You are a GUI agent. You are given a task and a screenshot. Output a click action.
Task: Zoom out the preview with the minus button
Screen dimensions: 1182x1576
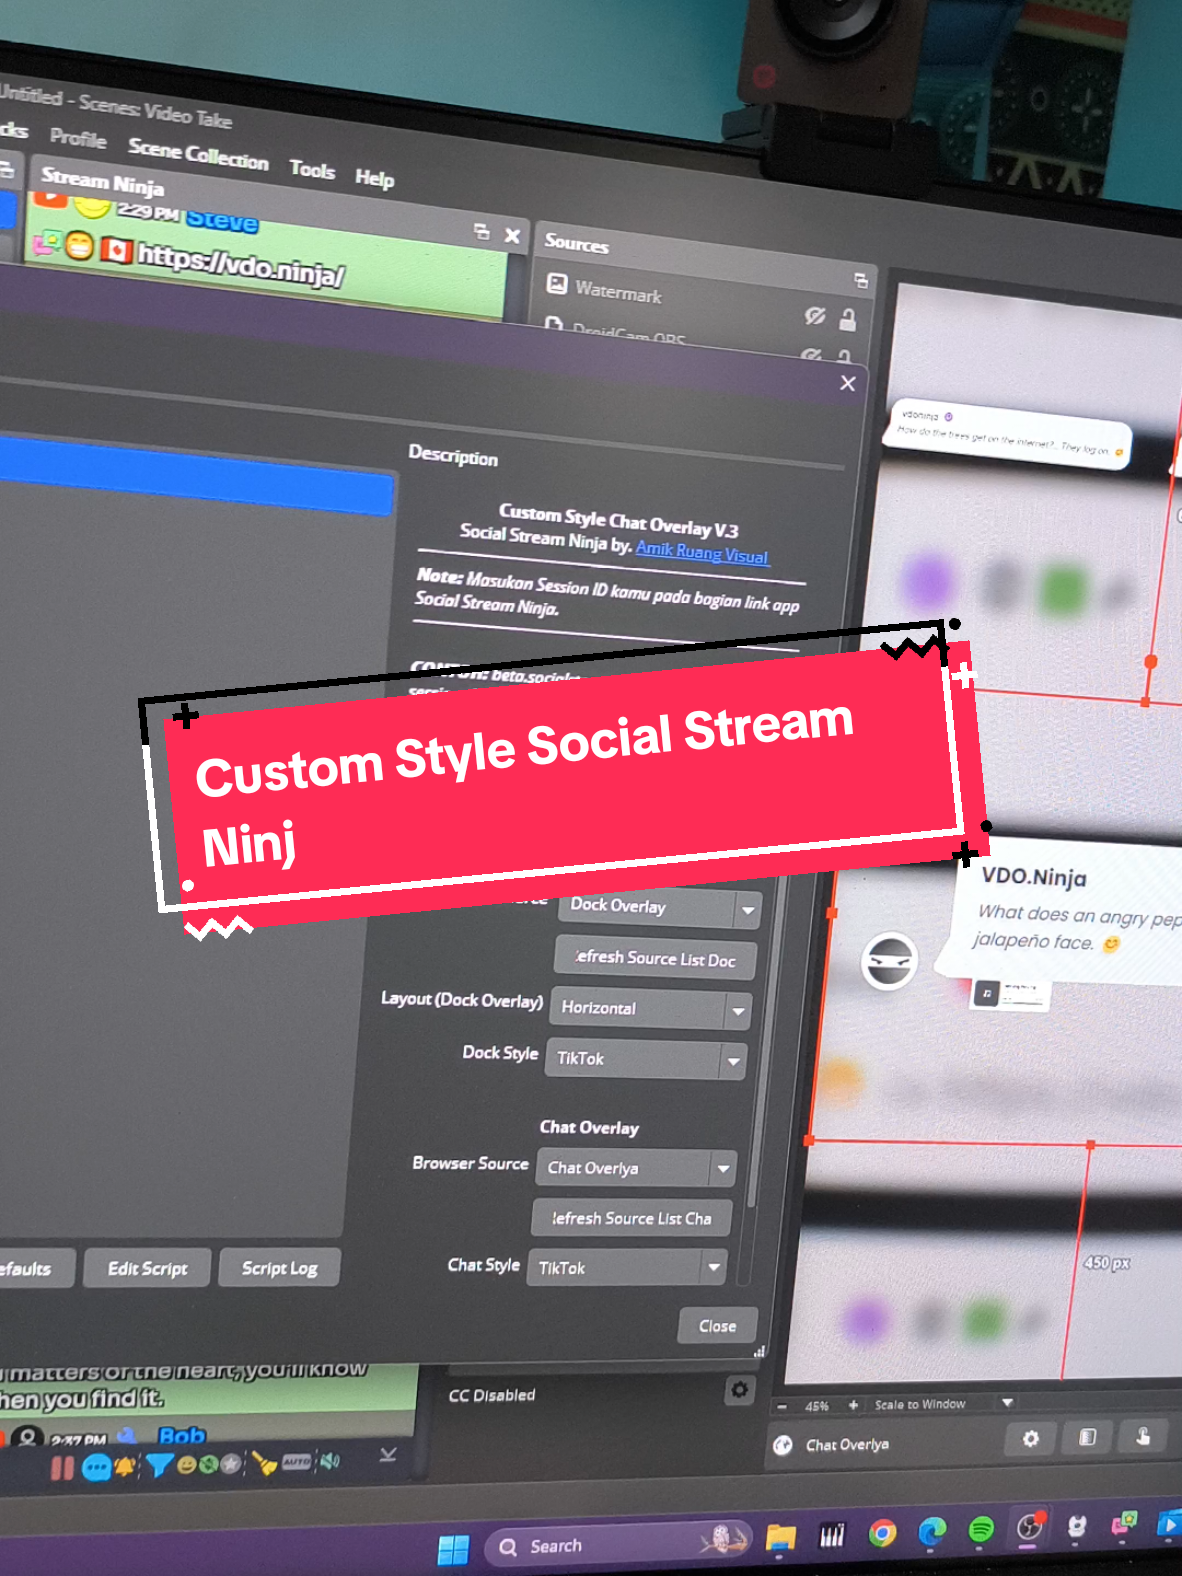(782, 1406)
